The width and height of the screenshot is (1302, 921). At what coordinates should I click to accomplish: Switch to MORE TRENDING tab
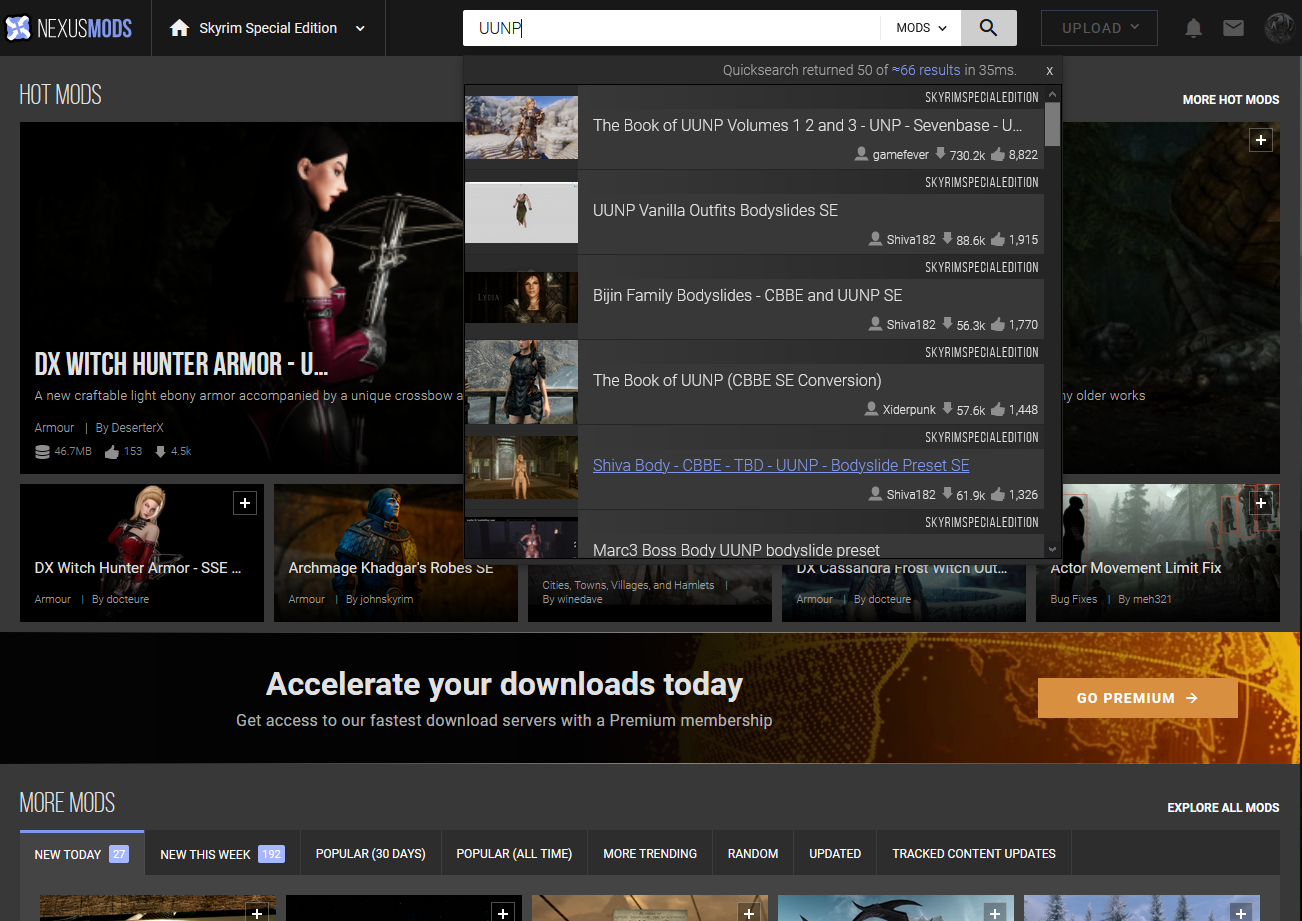[x=650, y=854]
